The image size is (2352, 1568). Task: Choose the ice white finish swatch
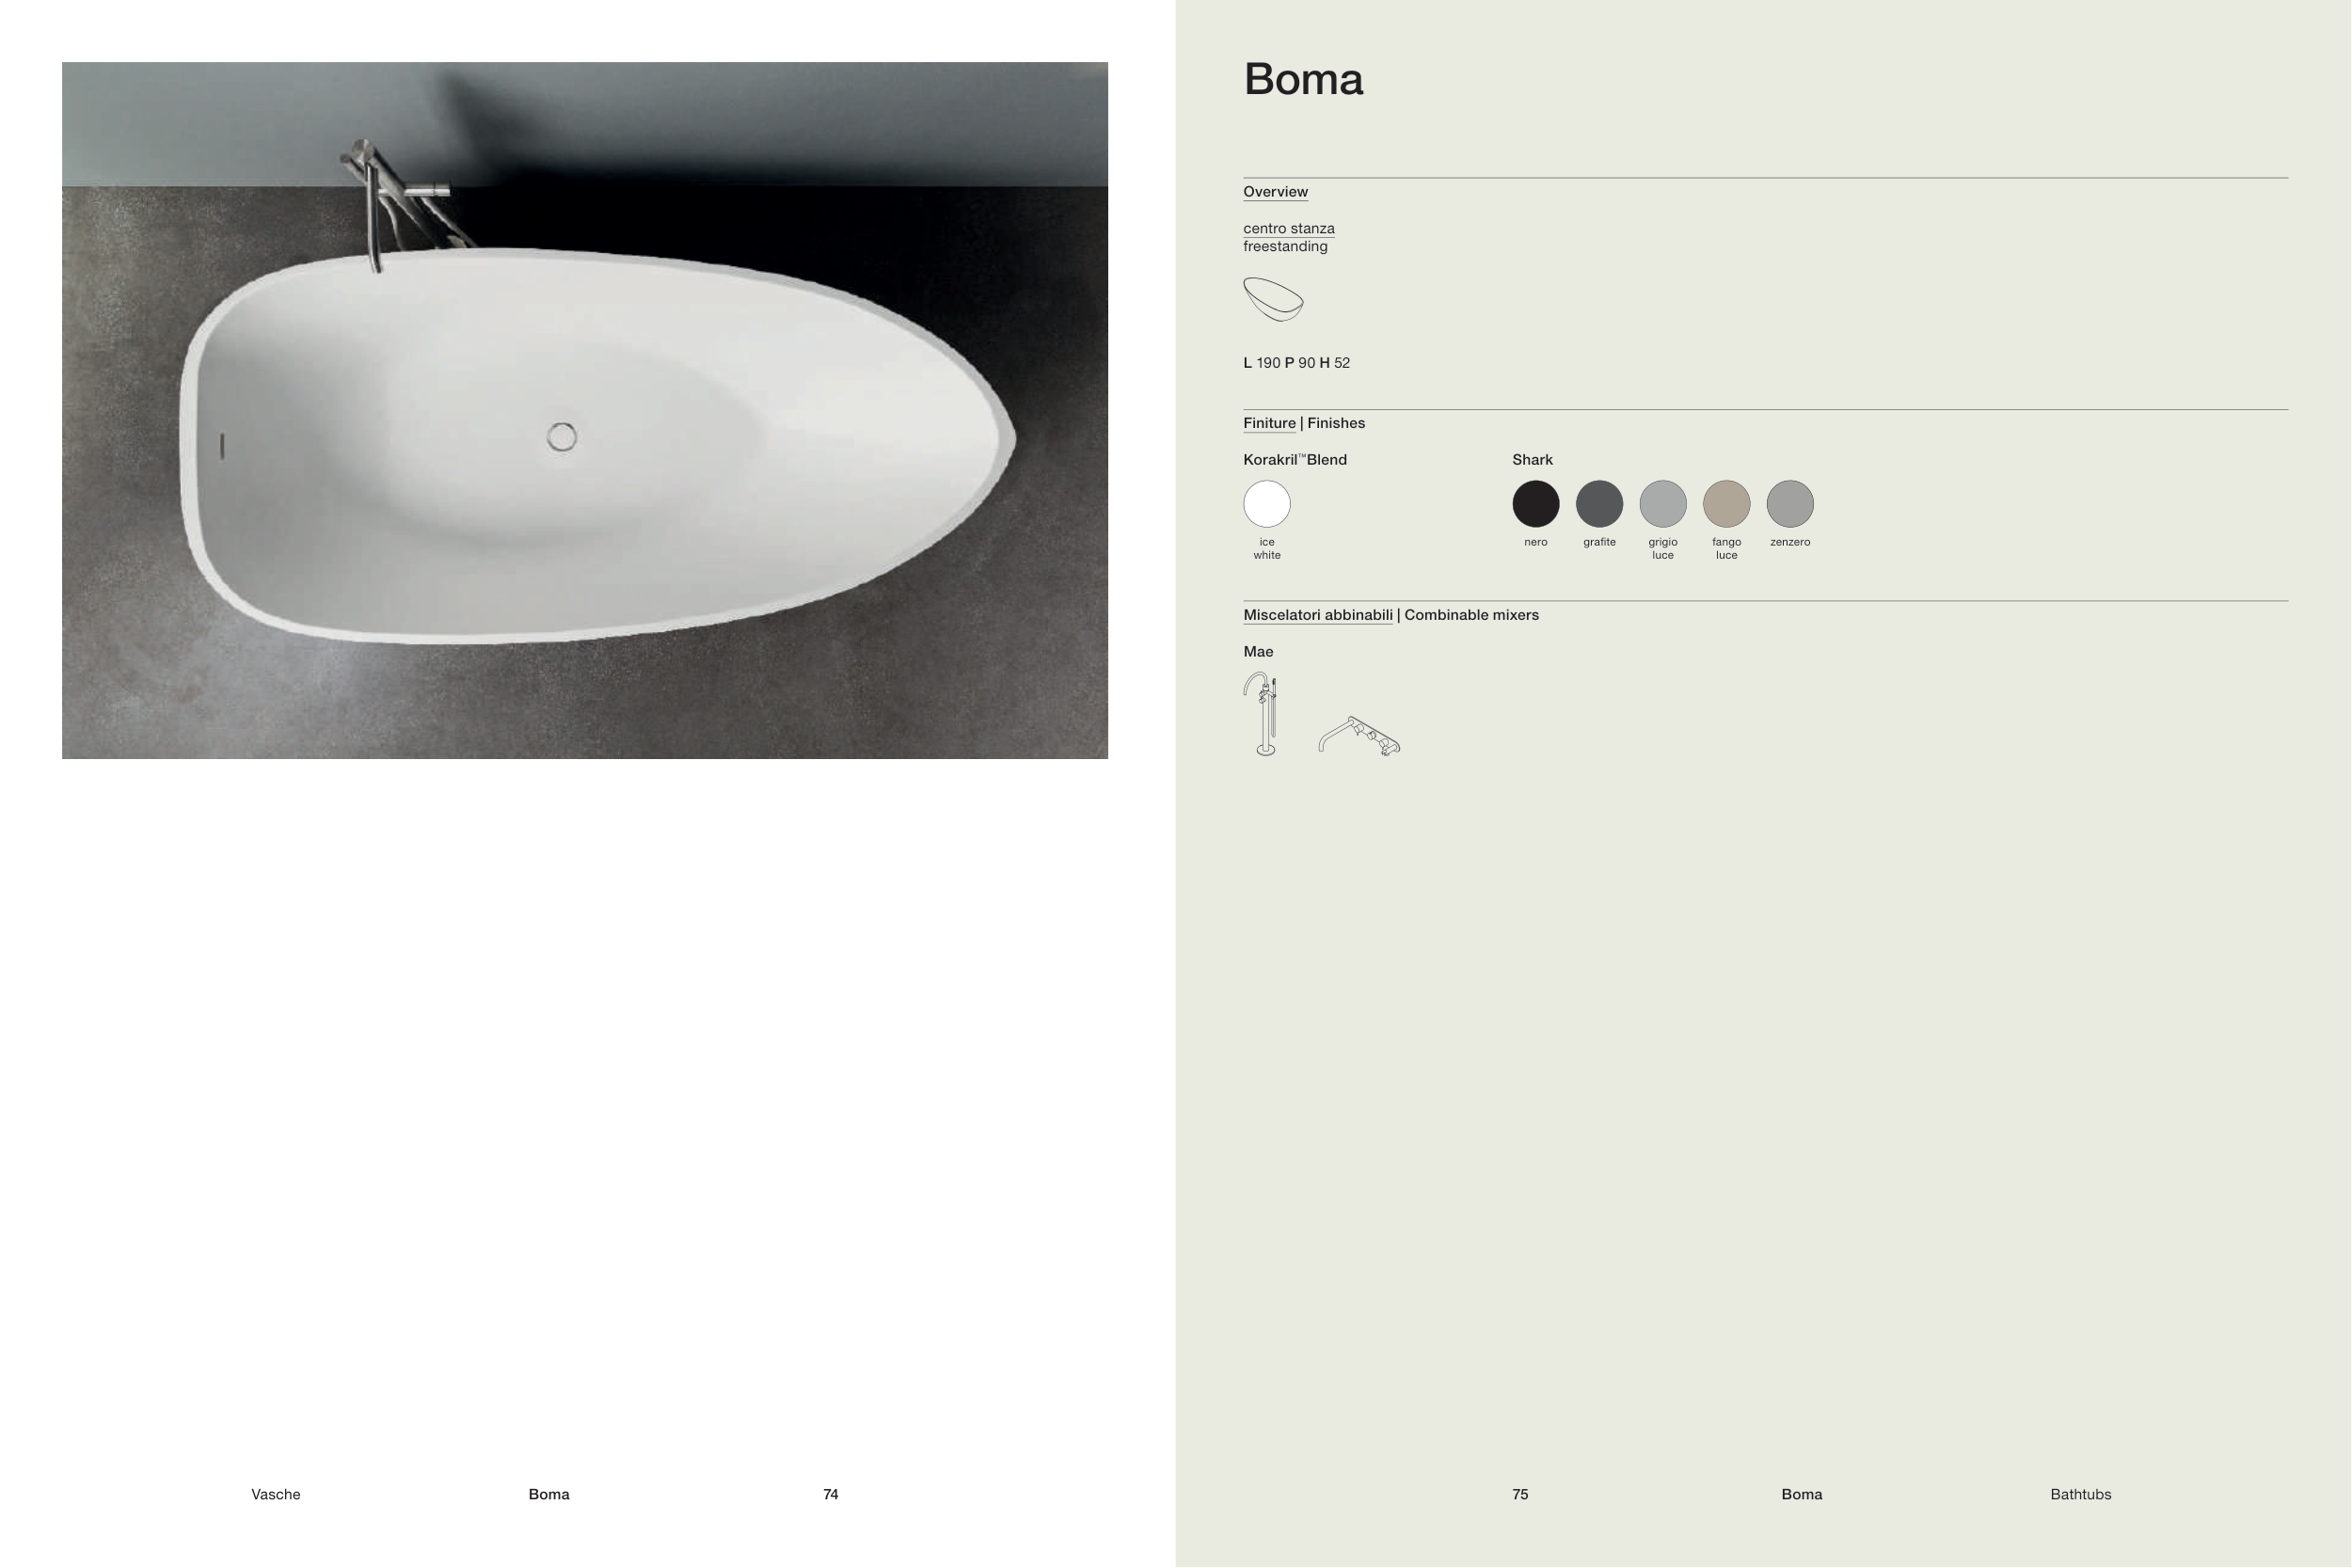pos(1267,504)
